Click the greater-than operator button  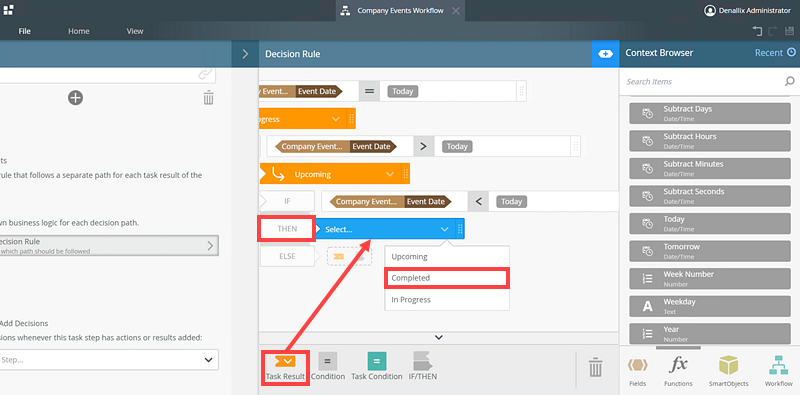point(423,146)
